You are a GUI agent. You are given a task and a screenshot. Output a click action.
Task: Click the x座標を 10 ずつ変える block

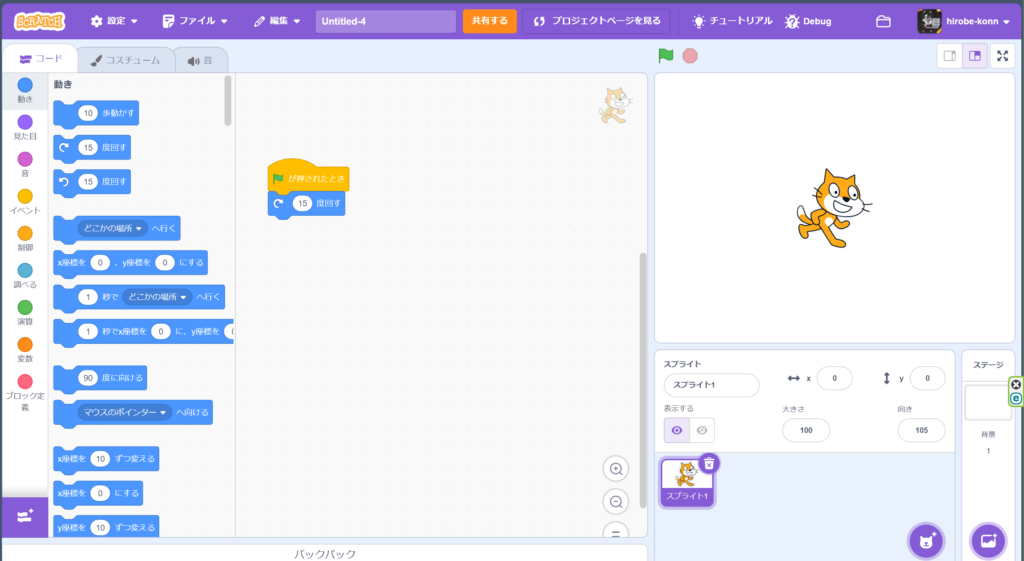pos(106,459)
